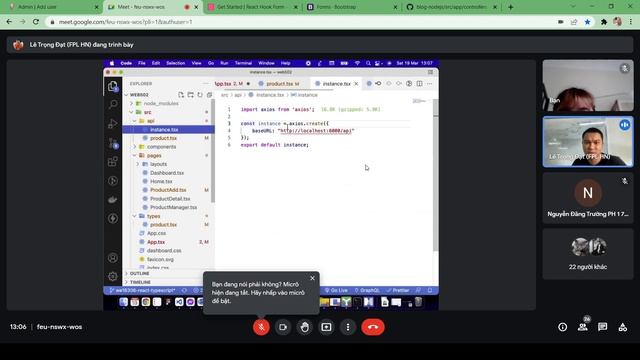The image size is (640, 360).
Task: Open the Chrome tab search dropdown
Action: (573, 7)
